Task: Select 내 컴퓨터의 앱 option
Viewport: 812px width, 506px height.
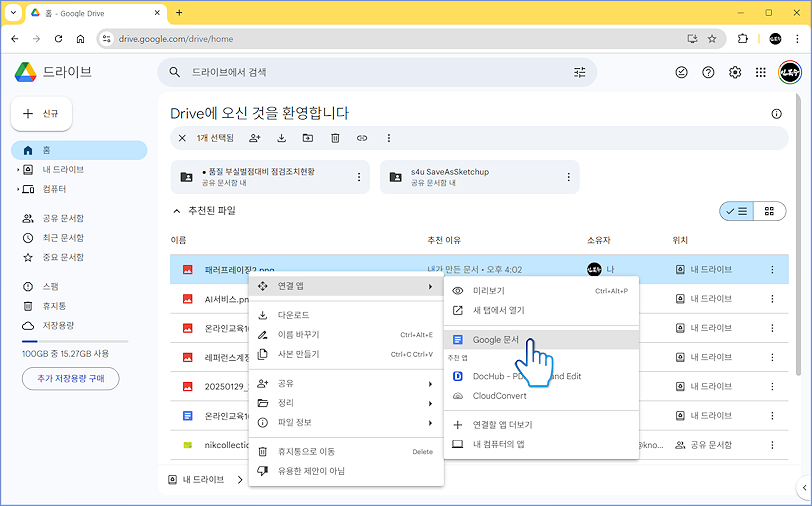Action: pos(541,444)
